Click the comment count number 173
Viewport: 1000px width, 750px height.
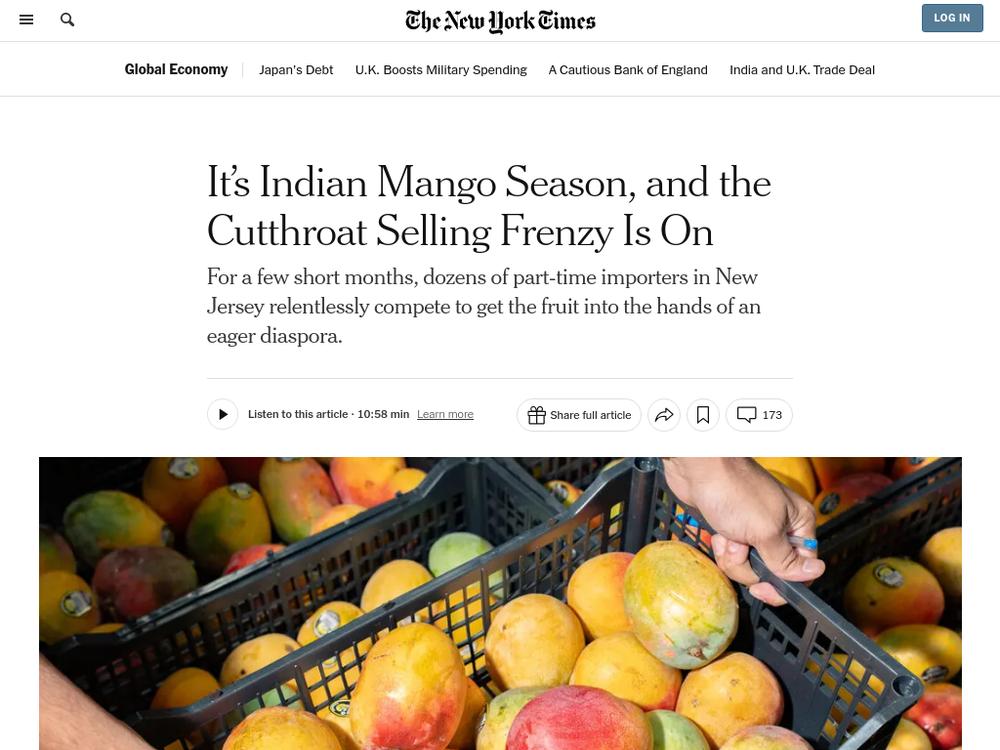click(772, 415)
